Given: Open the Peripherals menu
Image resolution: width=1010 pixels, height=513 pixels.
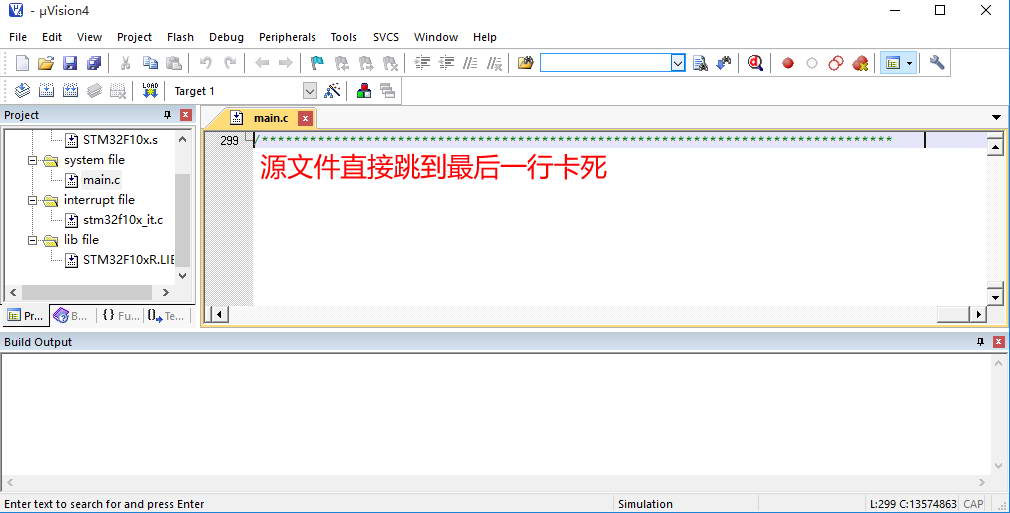Looking at the screenshot, I should (x=287, y=37).
